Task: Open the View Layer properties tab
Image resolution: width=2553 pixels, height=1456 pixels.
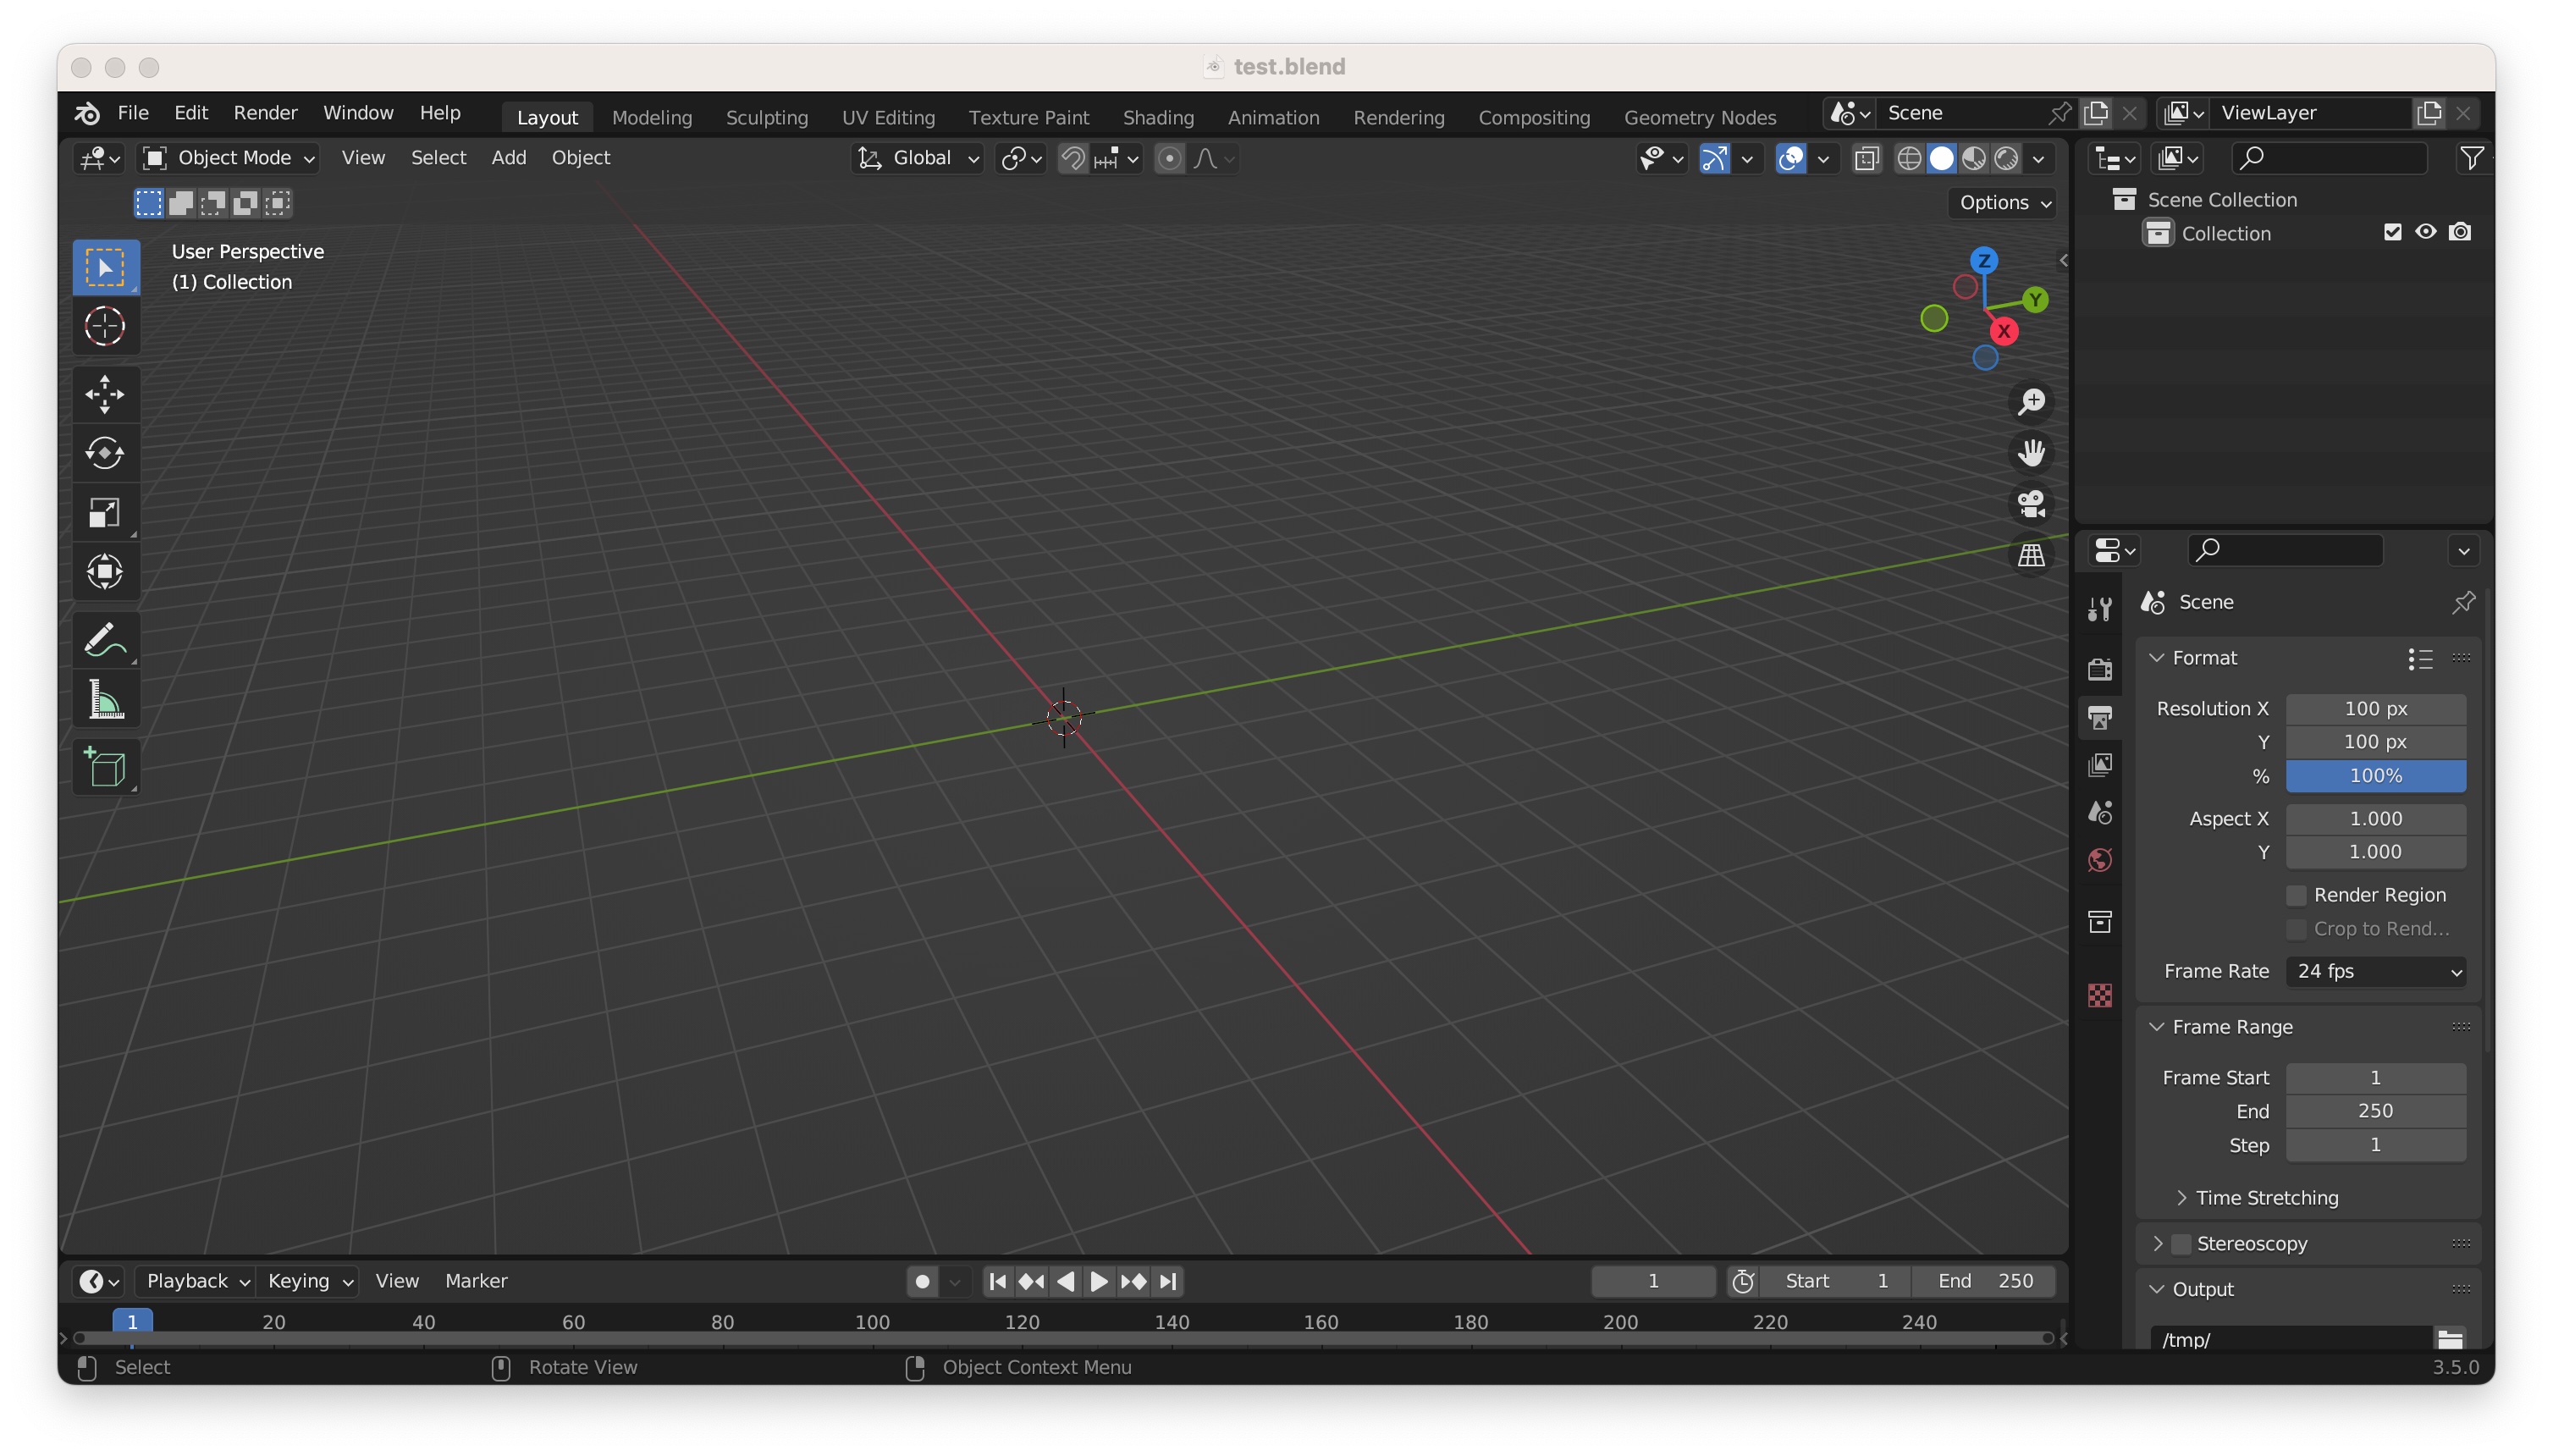Action: (x=2099, y=764)
